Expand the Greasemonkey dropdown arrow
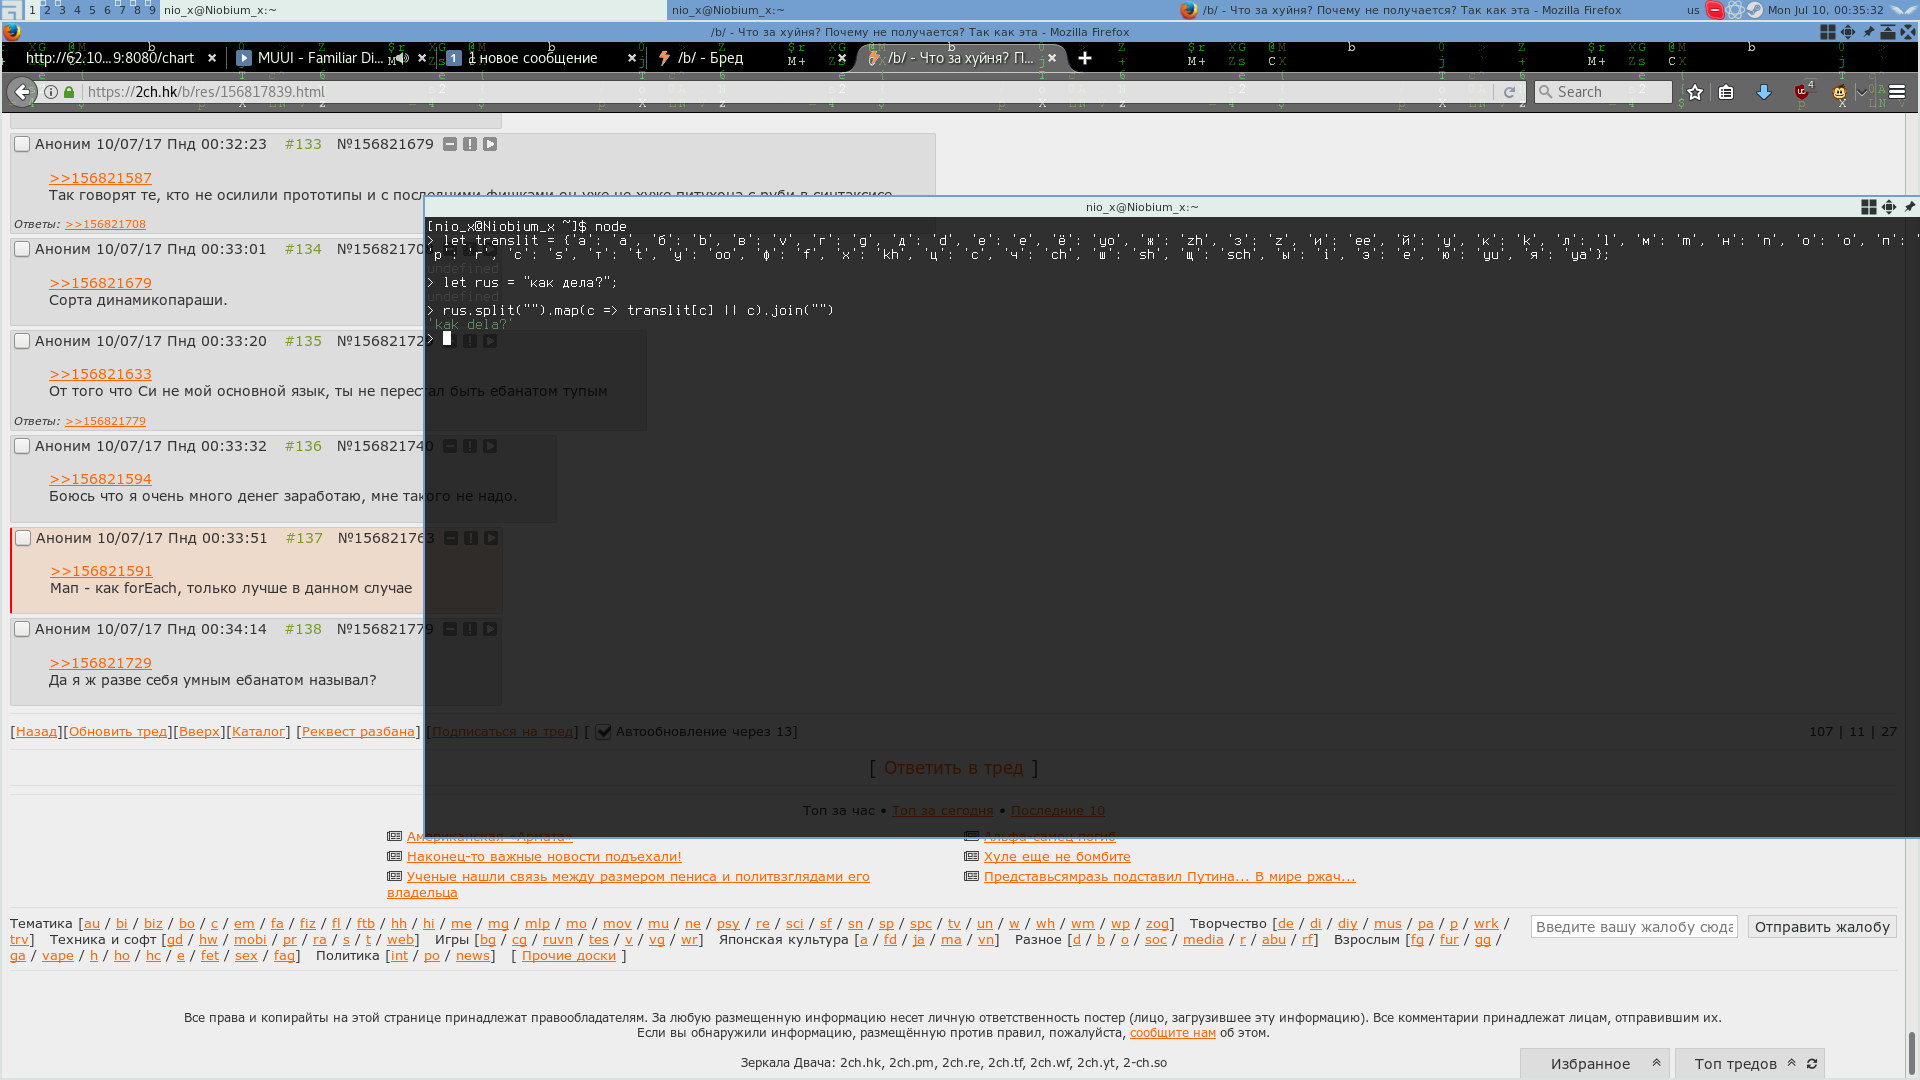1920x1080 pixels. [x=1861, y=92]
